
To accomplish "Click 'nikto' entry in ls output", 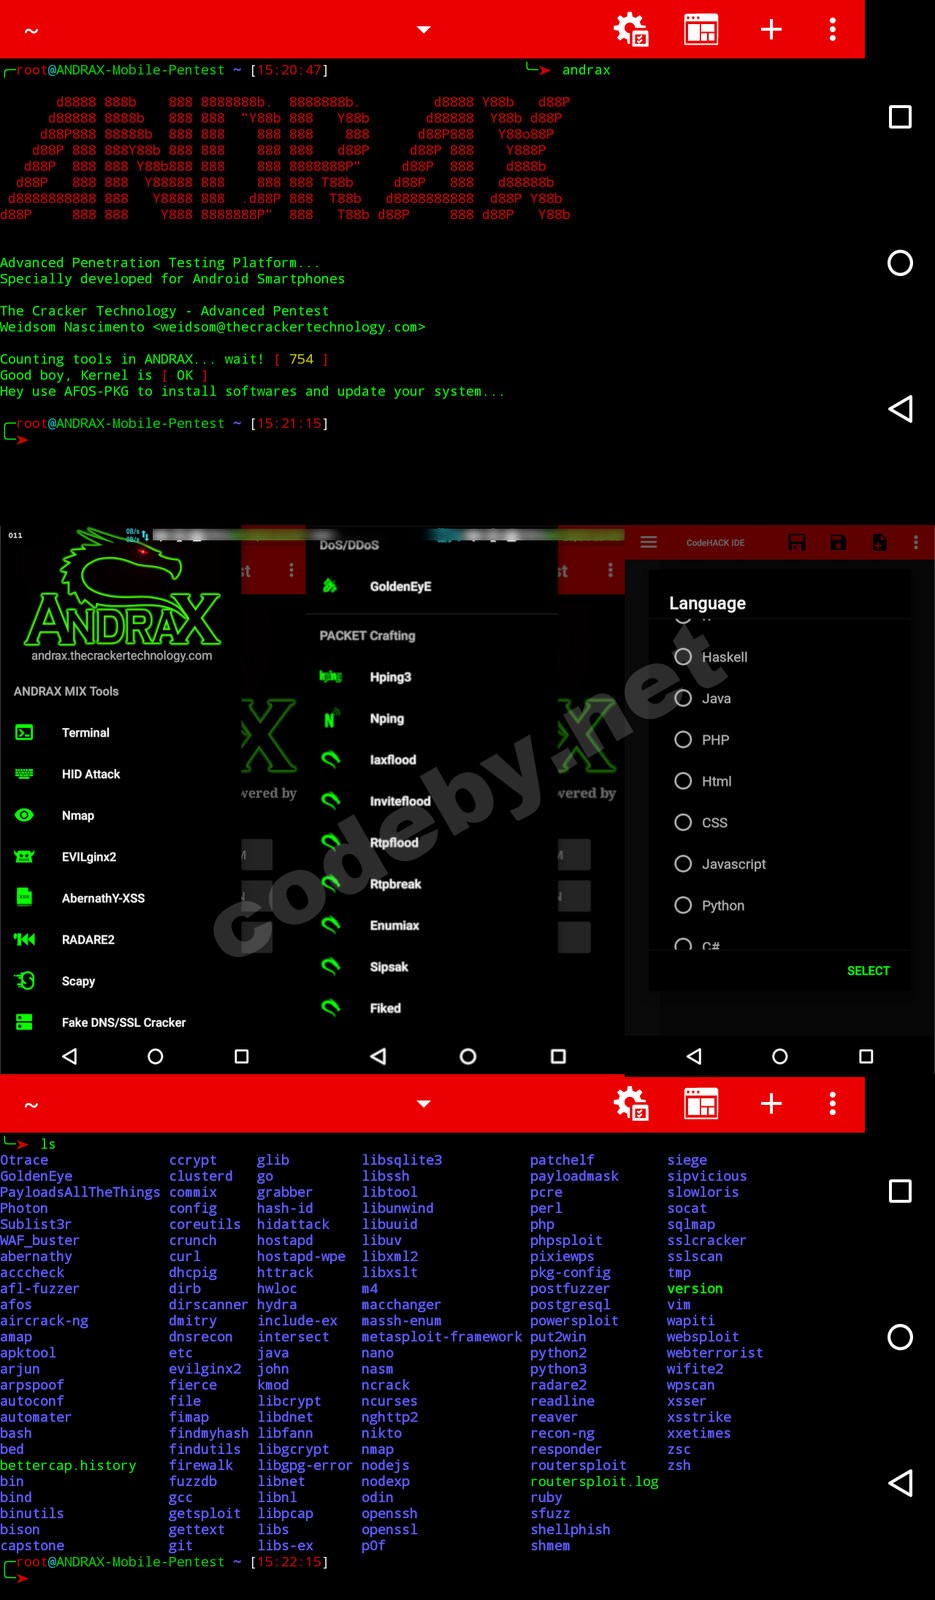I will point(381,1433).
